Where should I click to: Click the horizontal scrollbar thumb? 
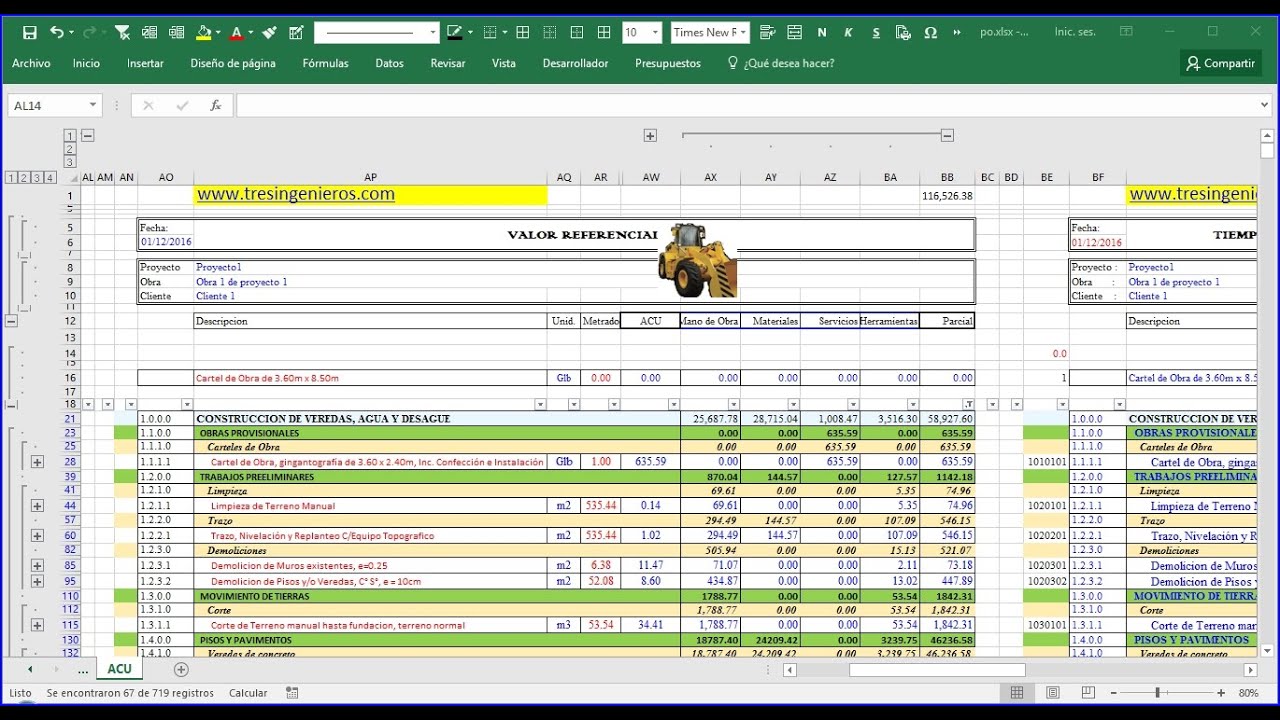pos(937,670)
